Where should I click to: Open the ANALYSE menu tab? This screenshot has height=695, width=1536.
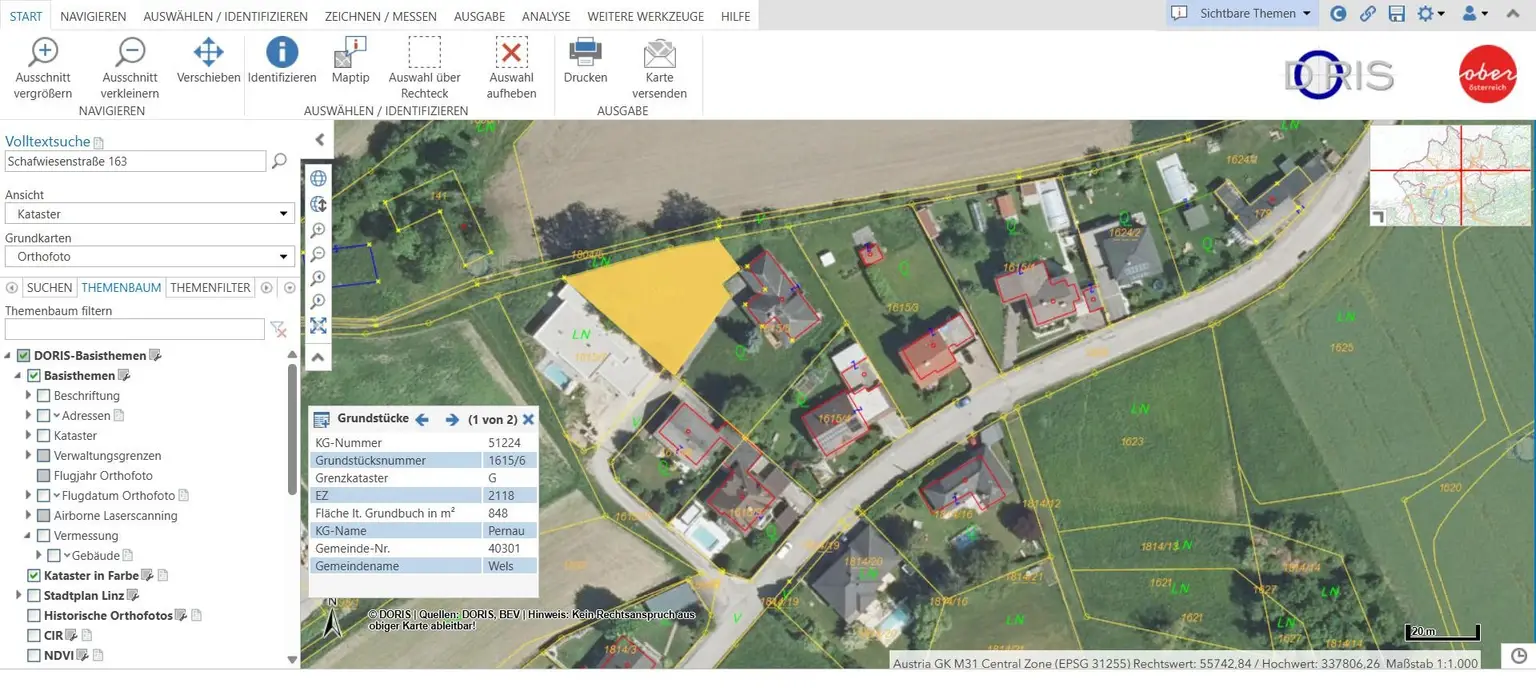click(546, 17)
